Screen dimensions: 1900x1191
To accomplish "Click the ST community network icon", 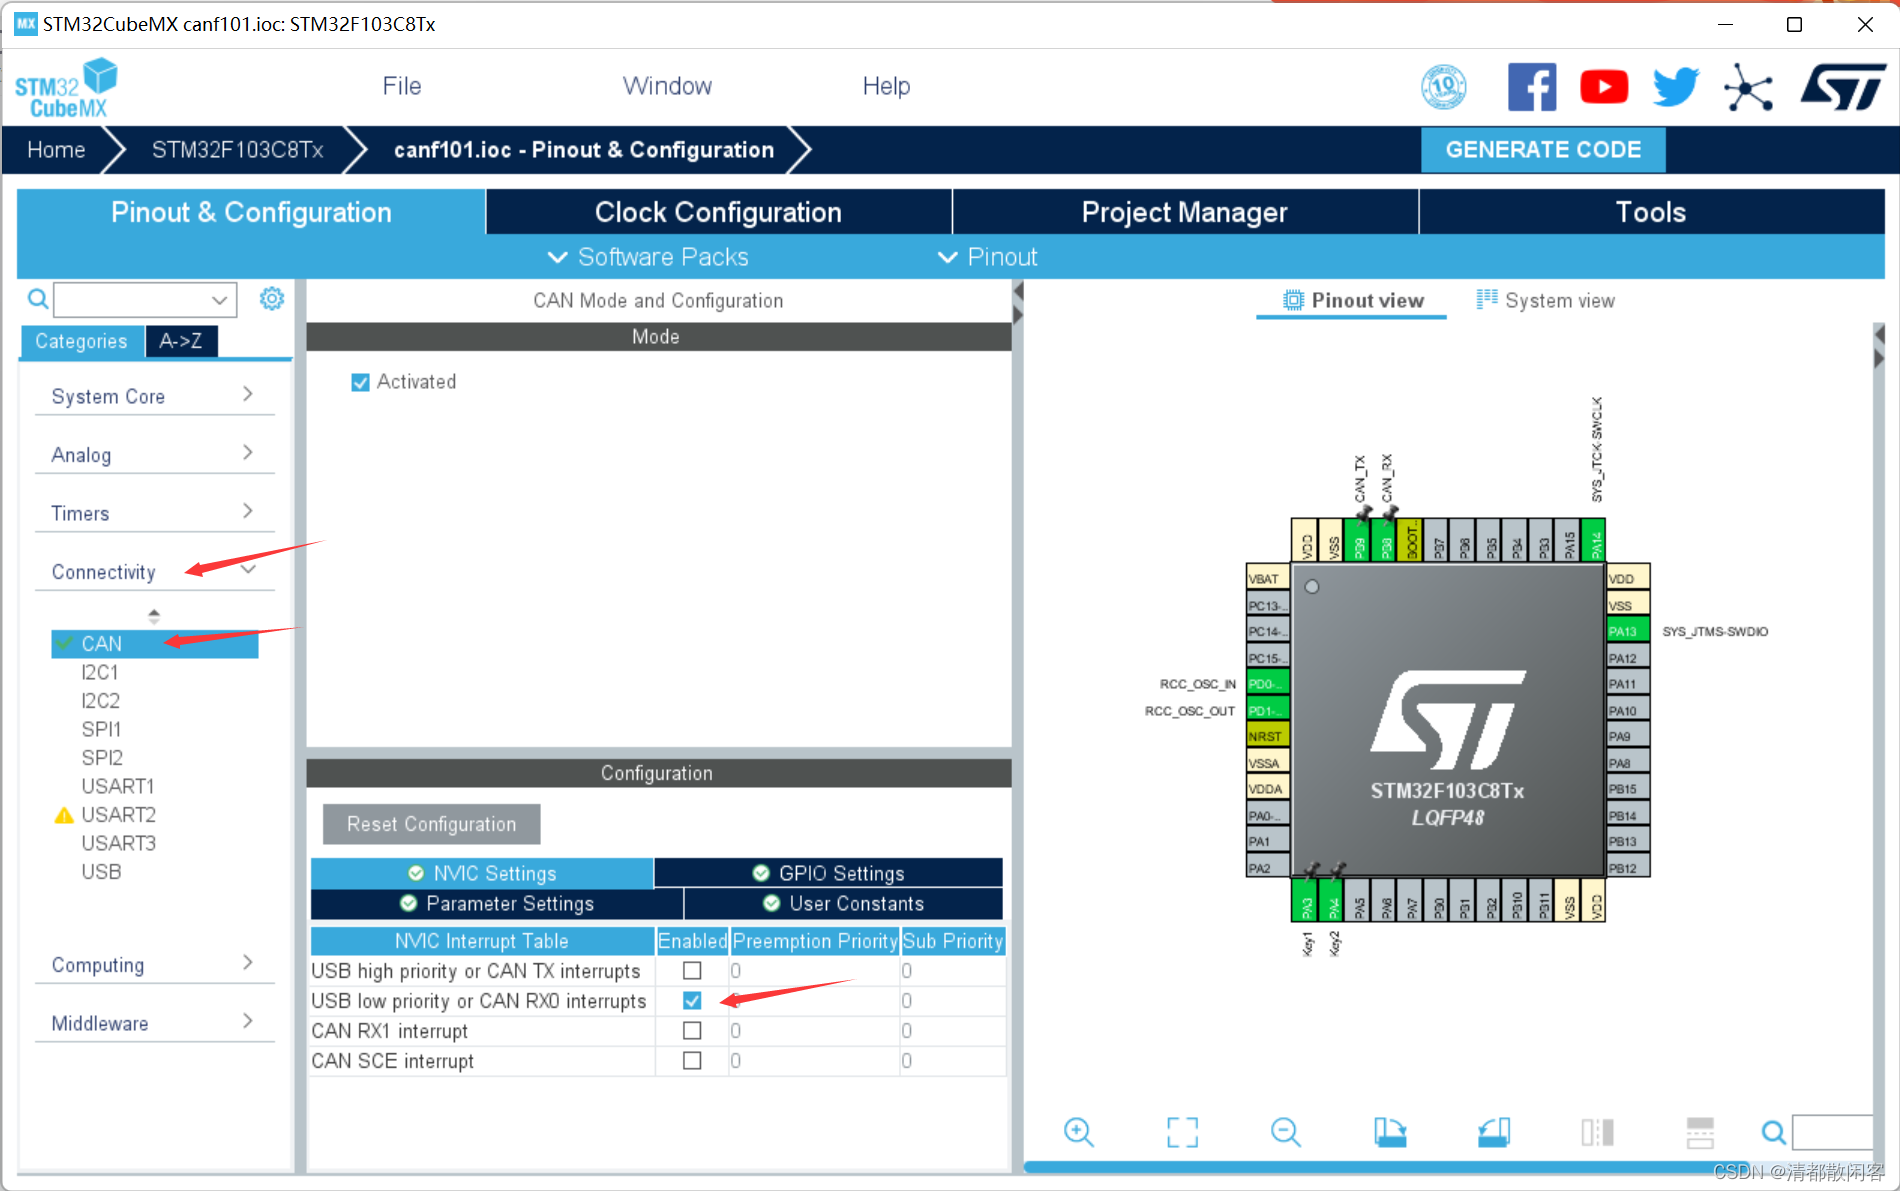I will pos(1748,87).
